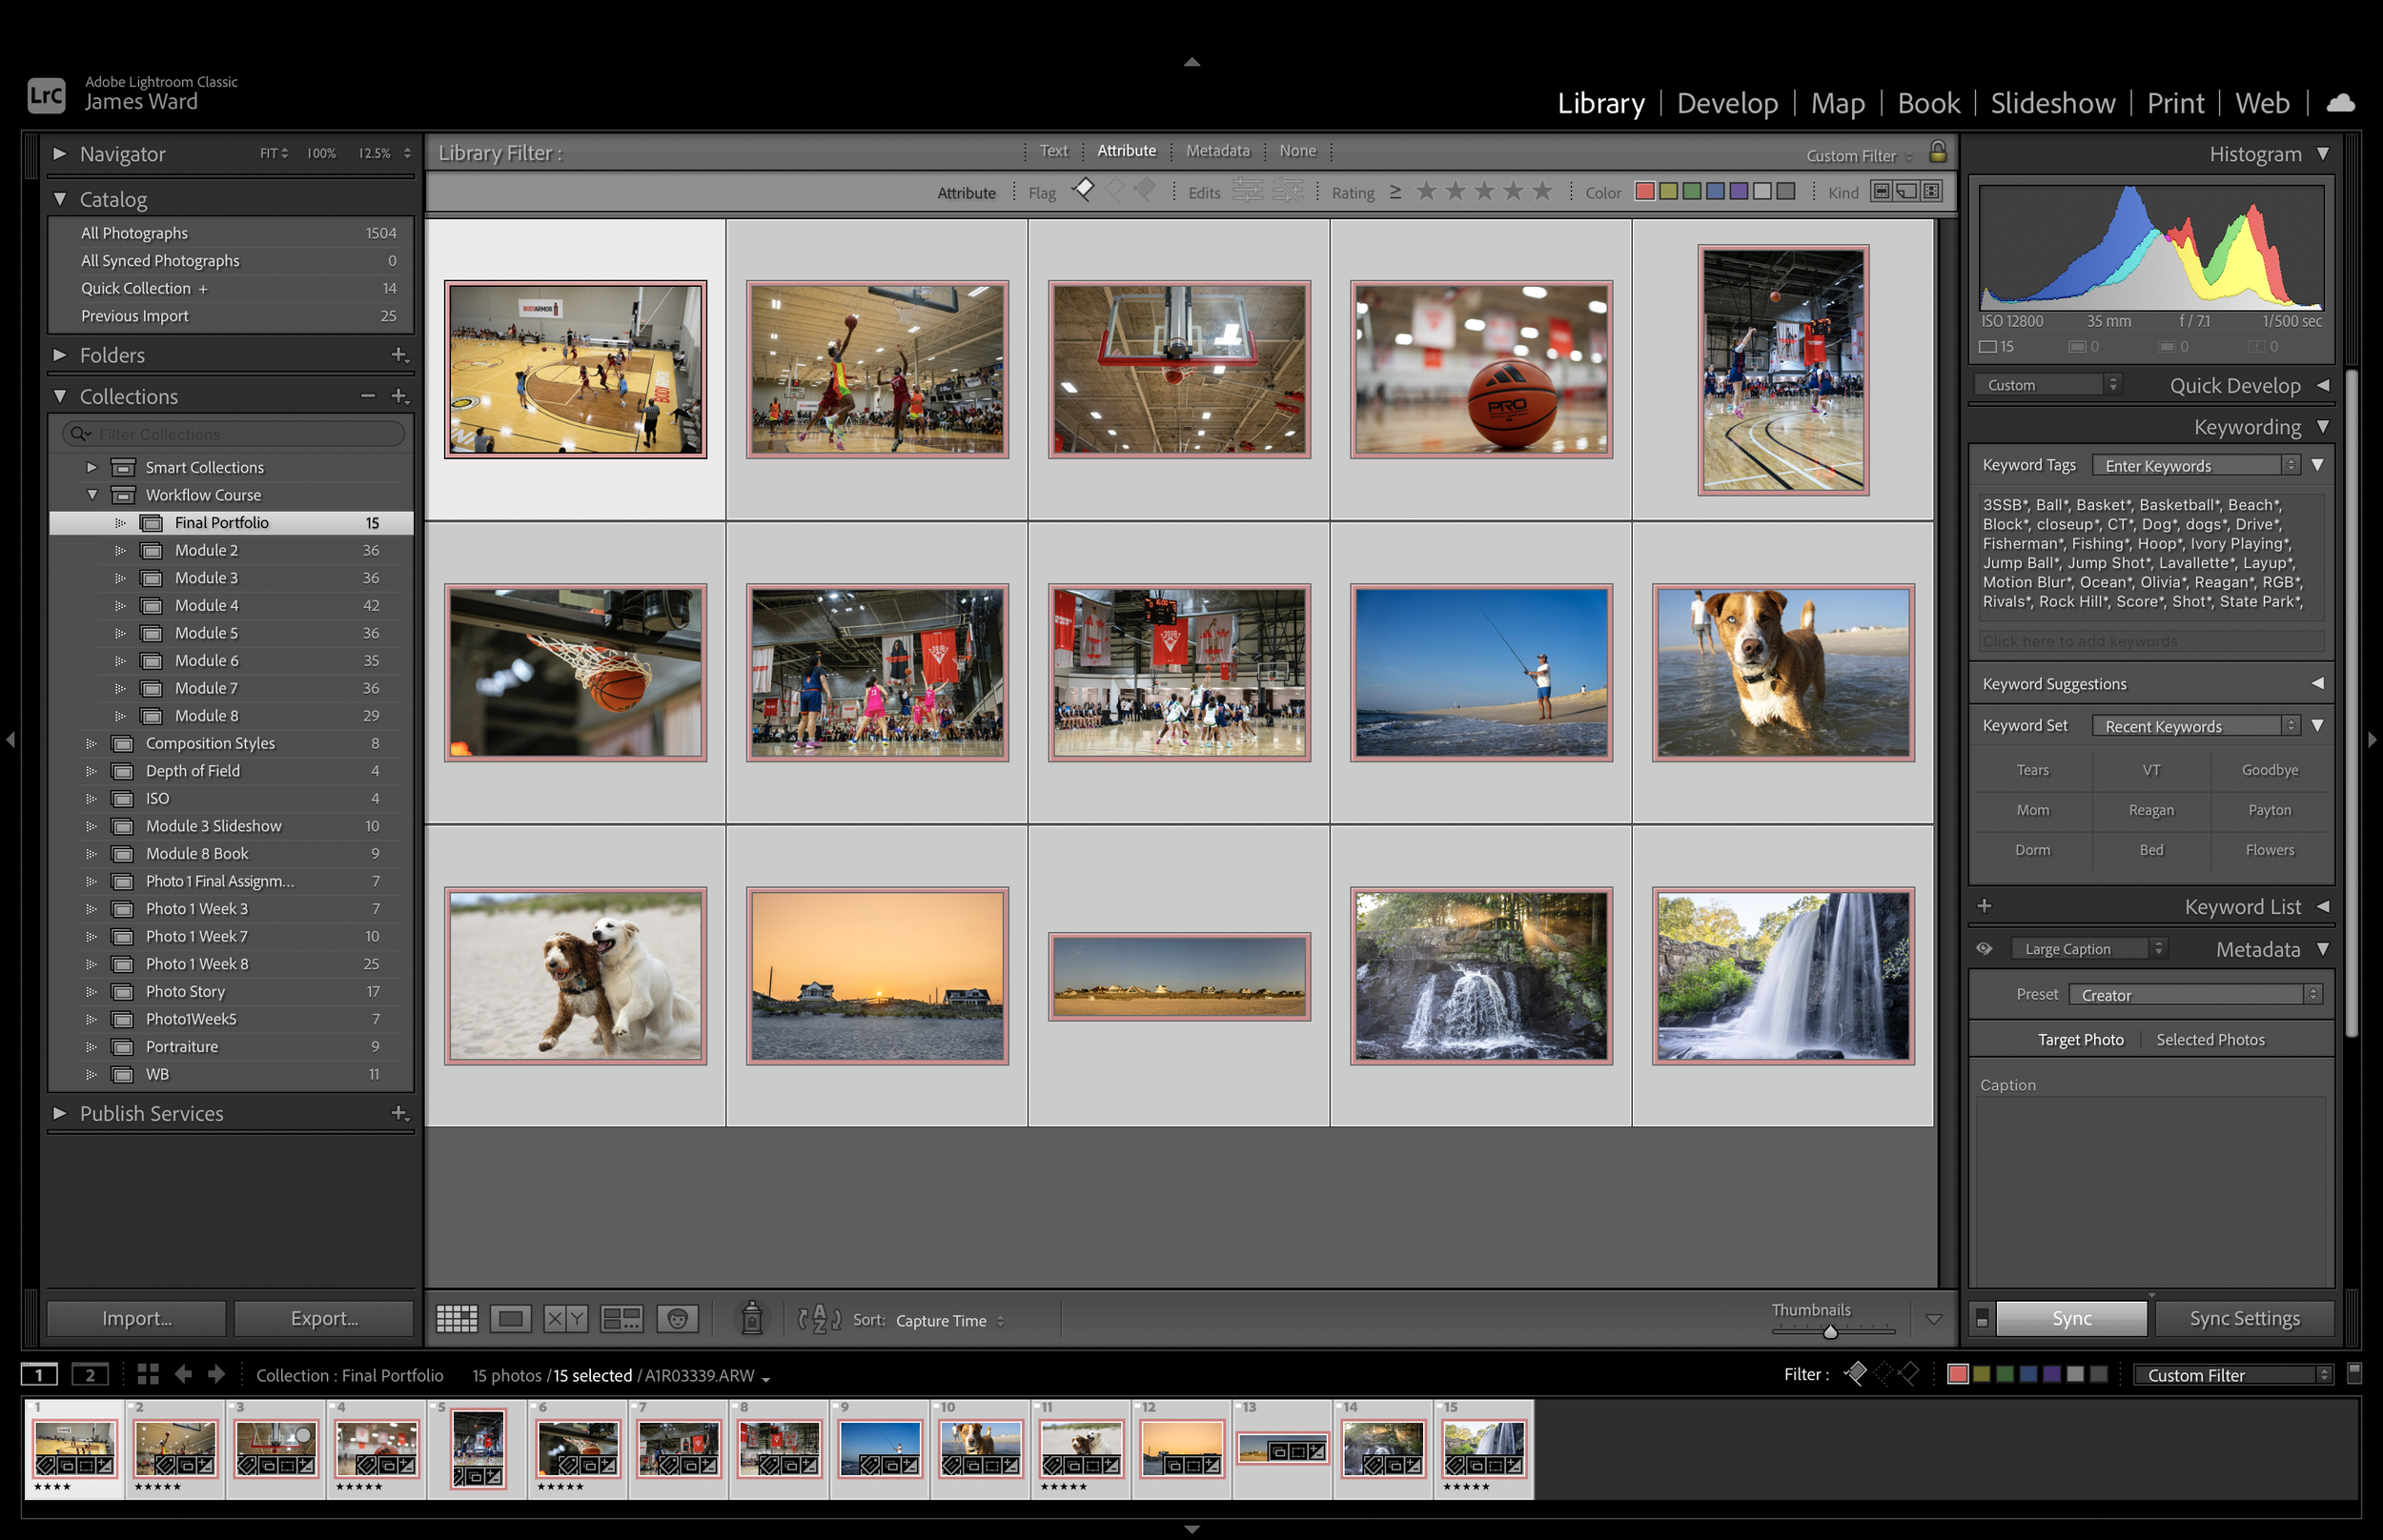Image resolution: width=2383 pixels, height=1540 pixels.
Task: Click the filter lock icon
Action: (x=1937, y=152)
